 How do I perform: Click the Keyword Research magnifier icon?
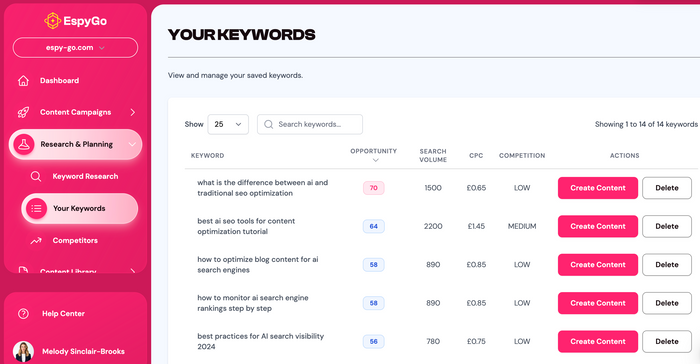[36, 176]
